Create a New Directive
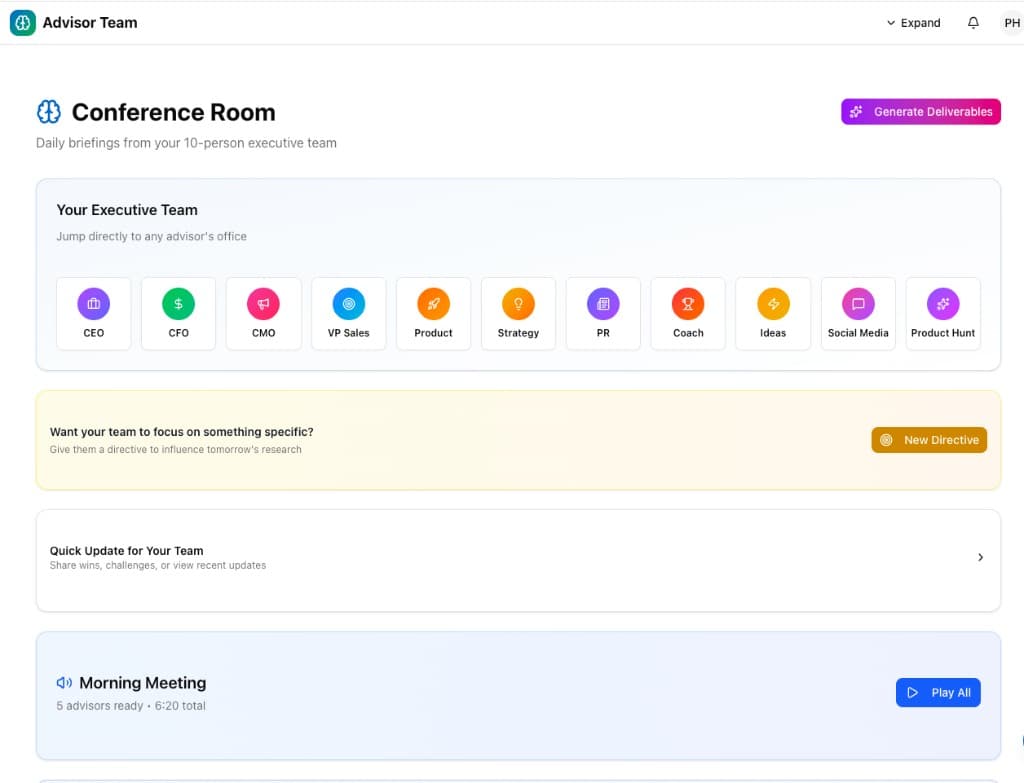 [929, 440]
